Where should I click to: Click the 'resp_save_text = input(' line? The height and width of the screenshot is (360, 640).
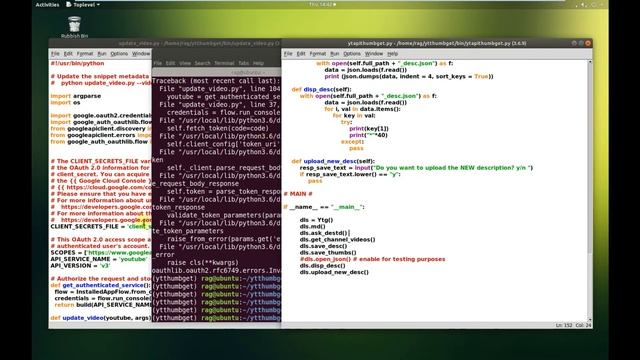coord(416,168)
